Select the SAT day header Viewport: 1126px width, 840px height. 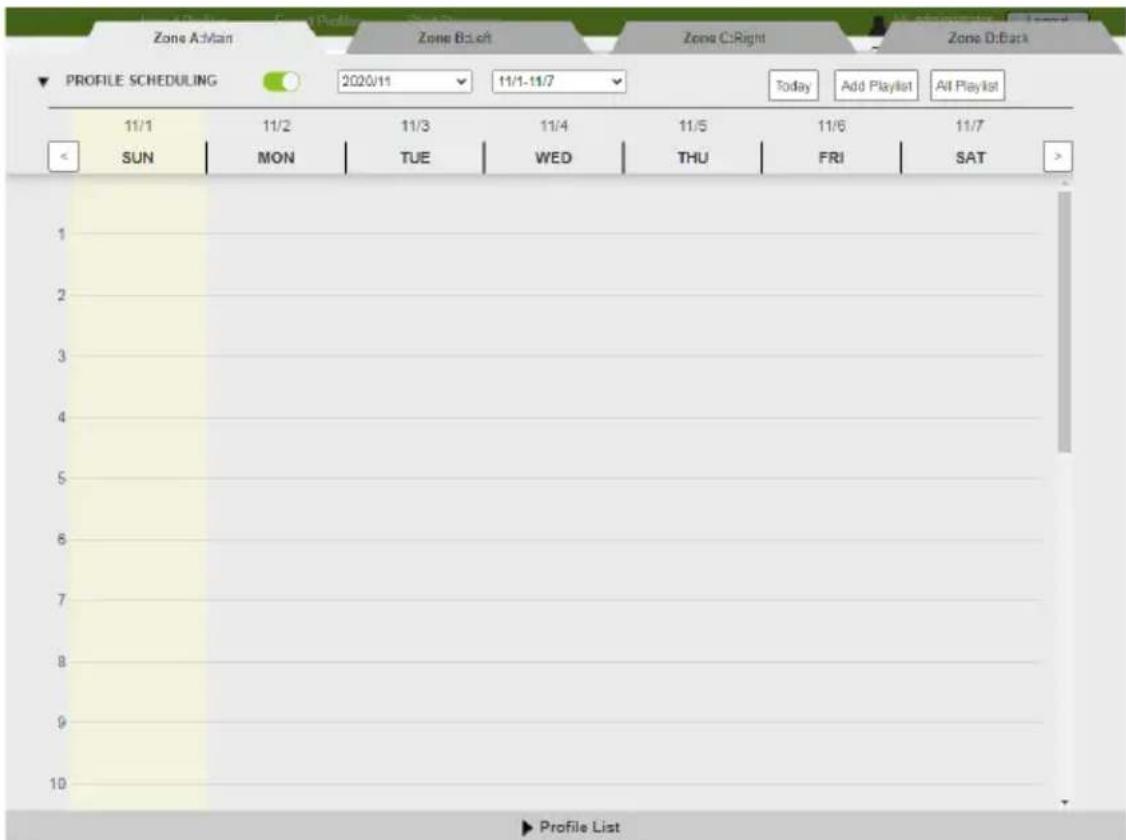click(970, 157)
